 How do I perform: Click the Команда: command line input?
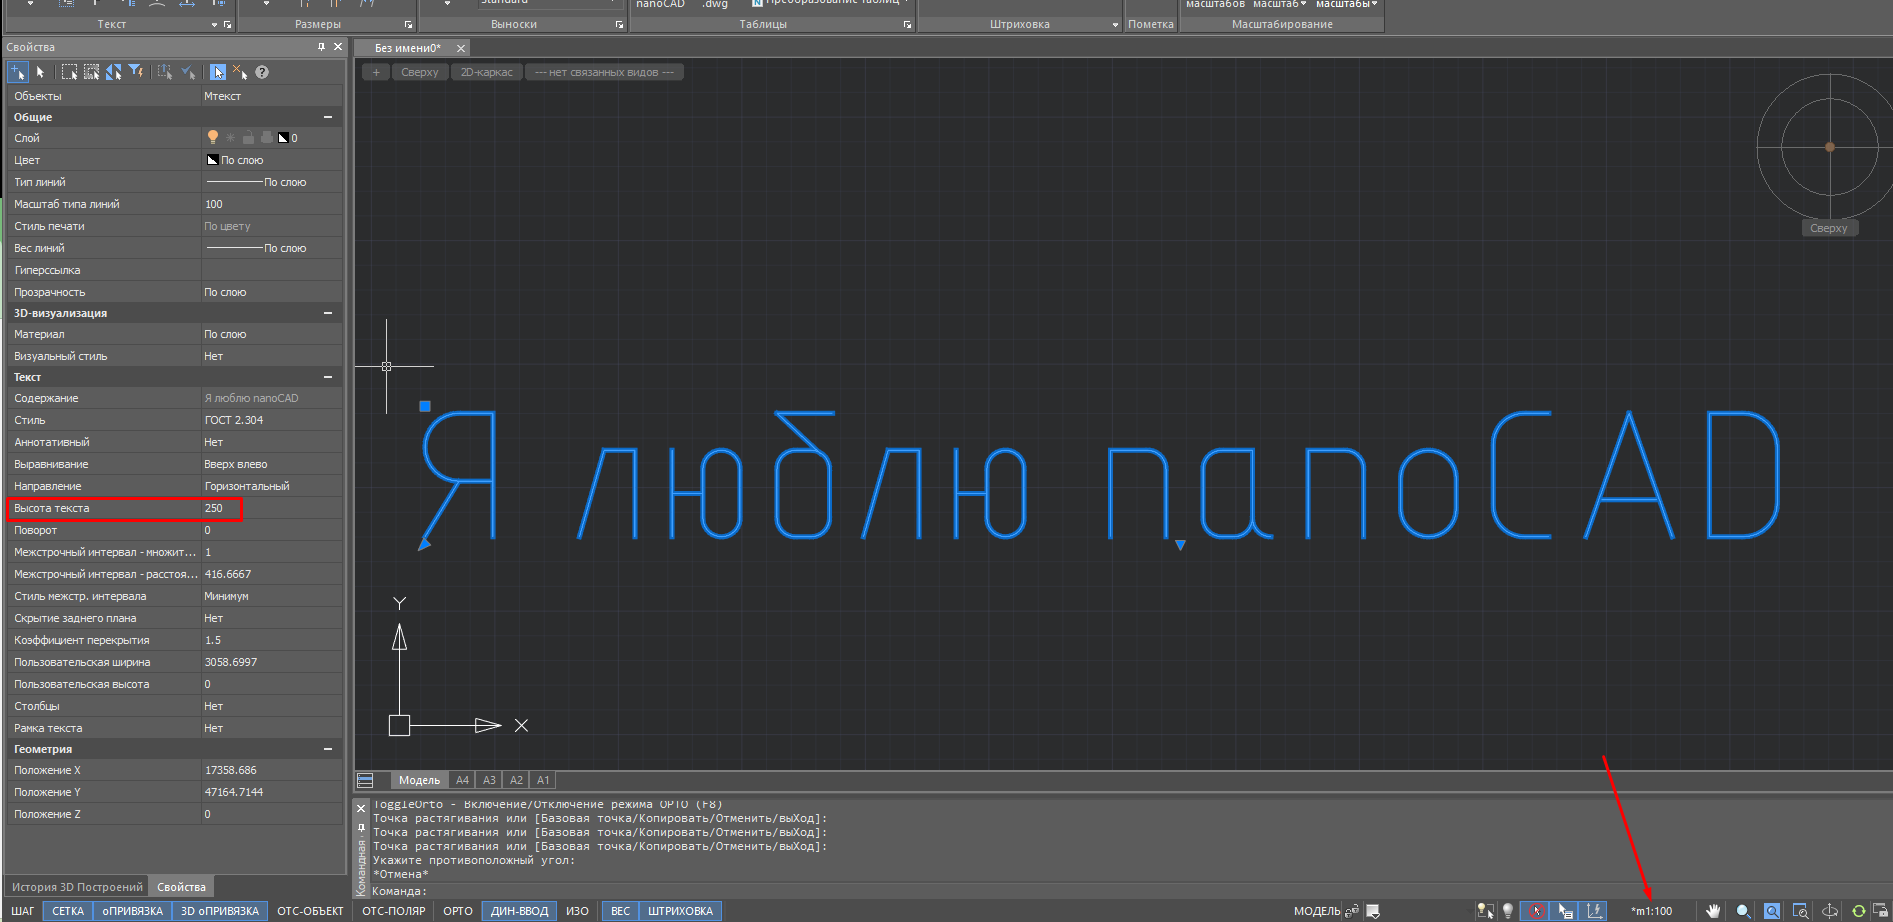1129,891
